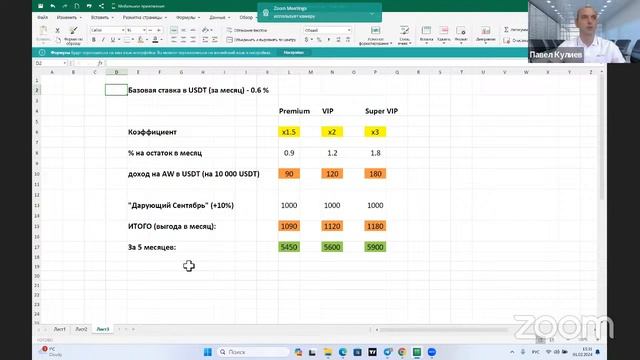640x360 pixels.
Task: Click the AutoSum sigma icon
Action: click(x=506, y=29)
